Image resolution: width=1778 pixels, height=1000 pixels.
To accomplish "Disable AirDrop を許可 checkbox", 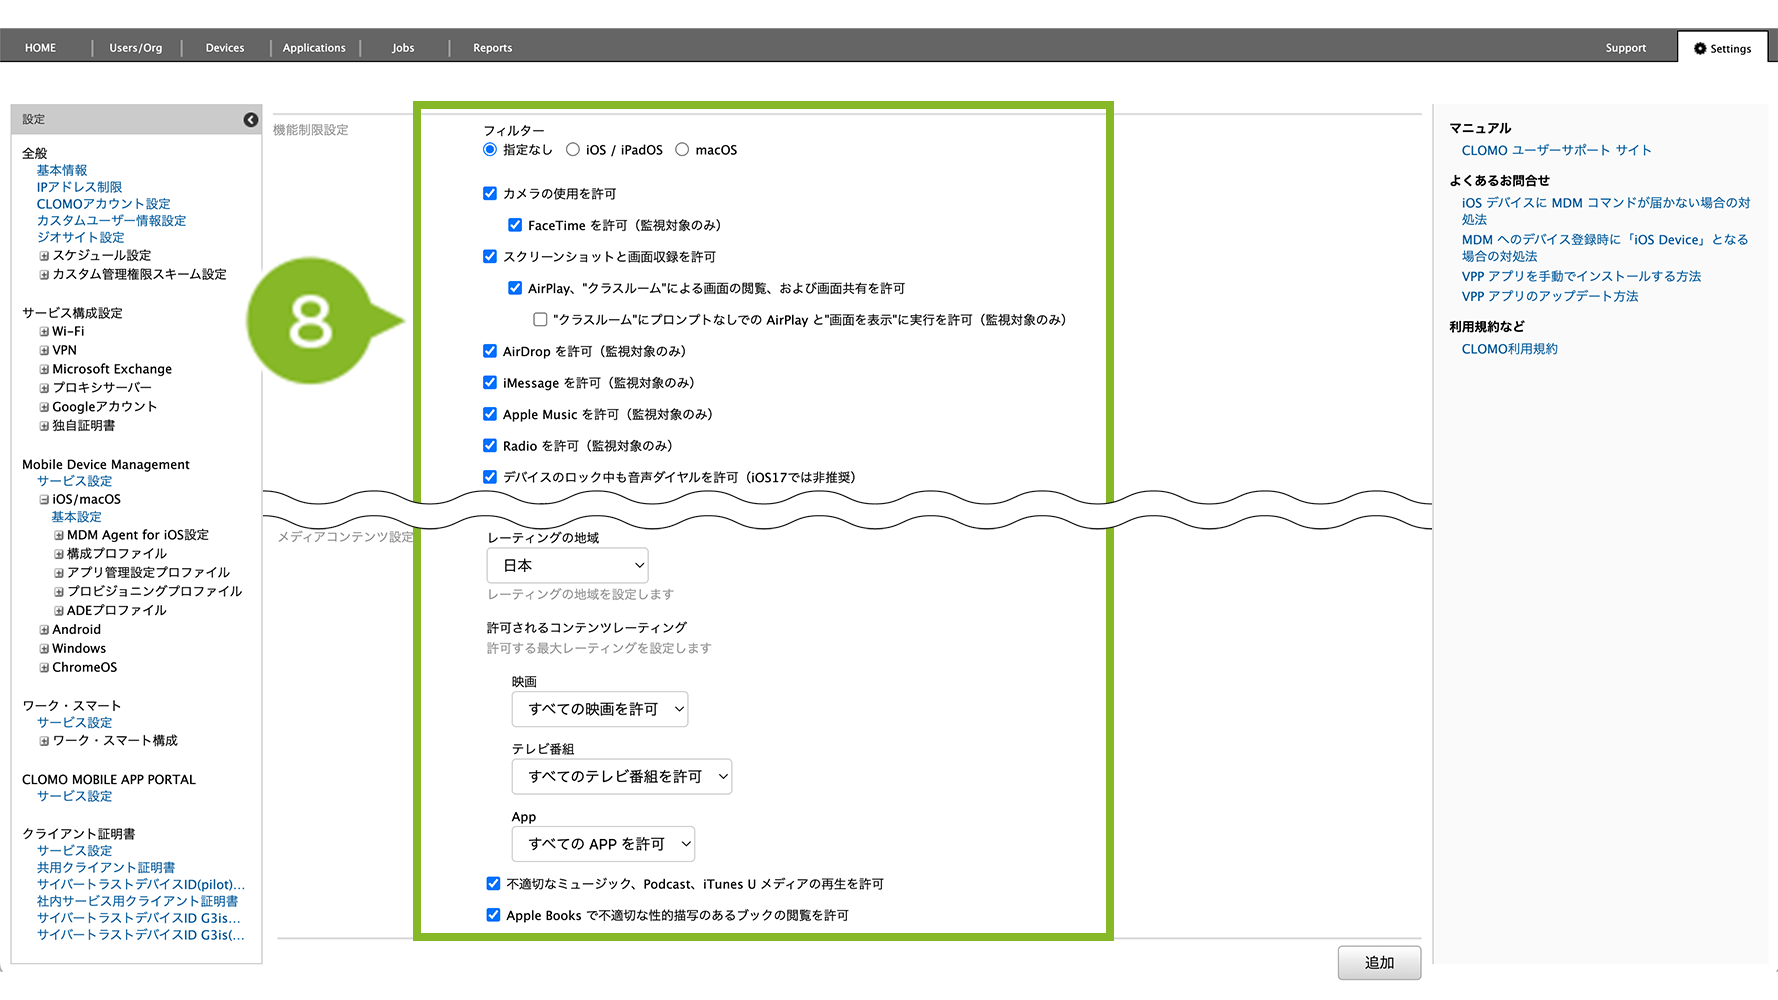I will click(490, 351).
